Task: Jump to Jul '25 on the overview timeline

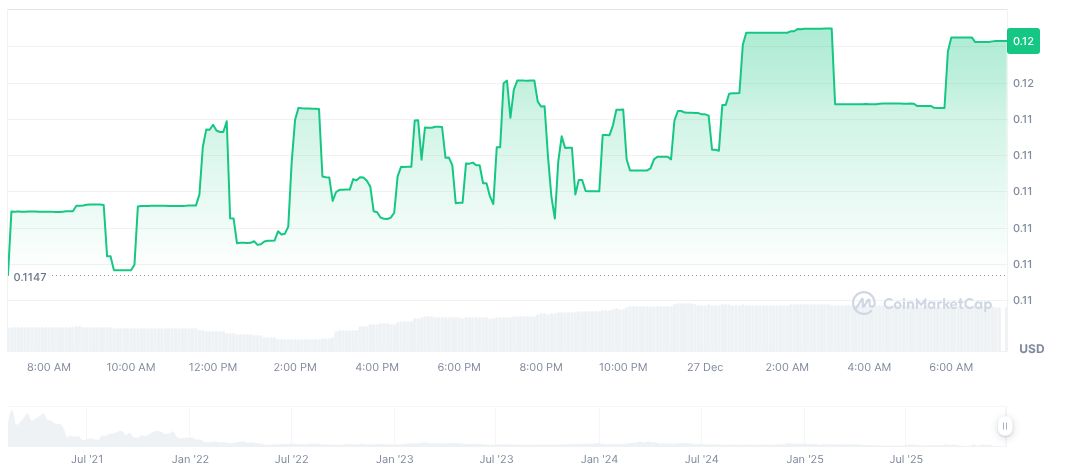Action: click(906, 459)
